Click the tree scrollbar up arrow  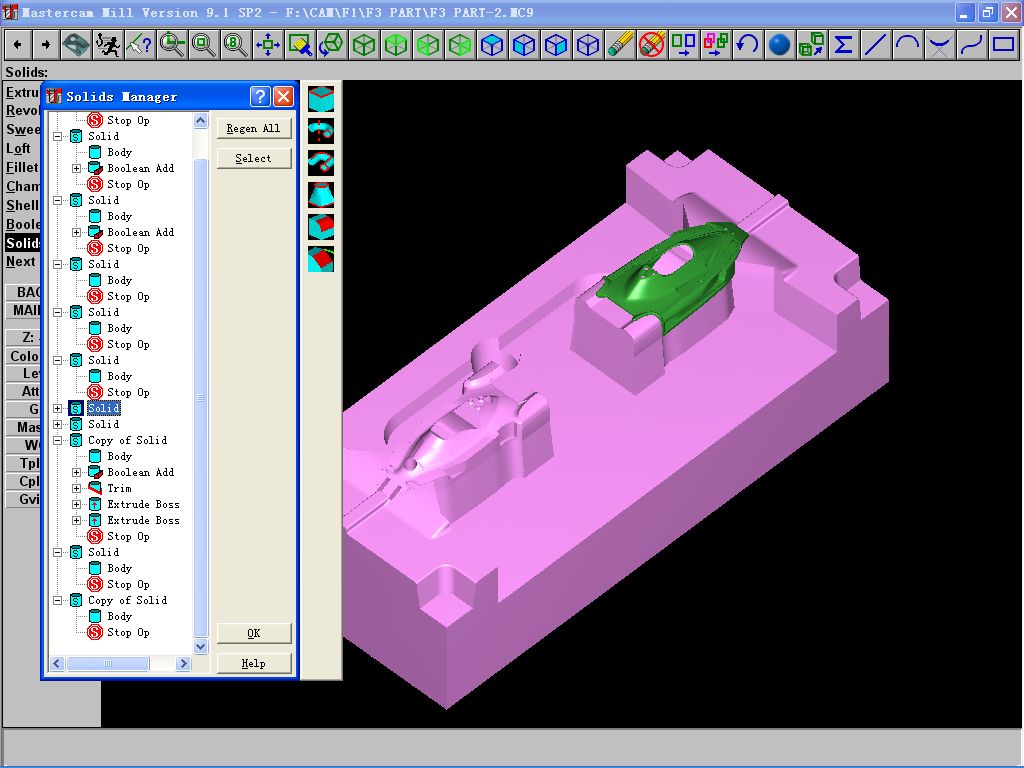pos(200,120)
